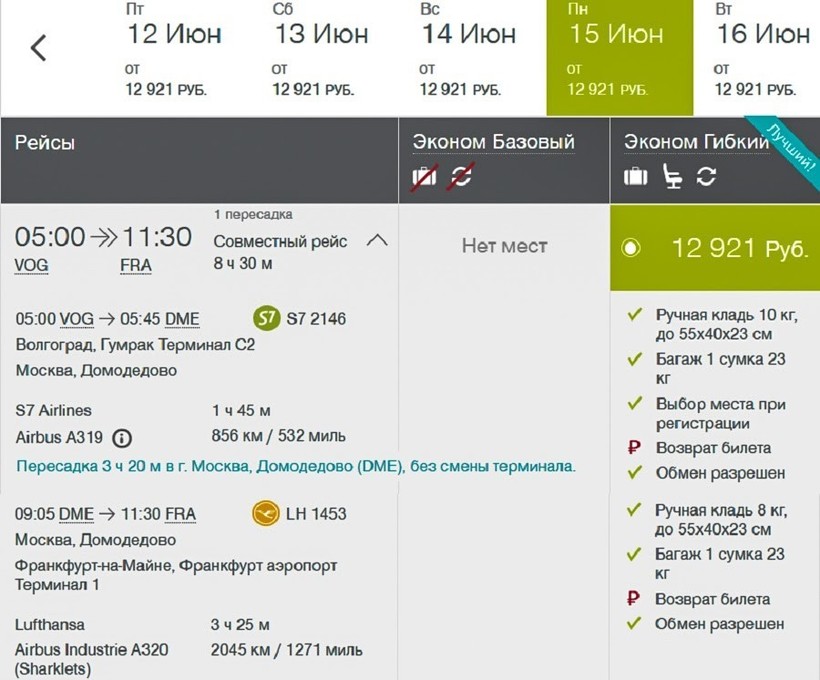Click the Эконом Базовый fare header

tap(494, 142)
